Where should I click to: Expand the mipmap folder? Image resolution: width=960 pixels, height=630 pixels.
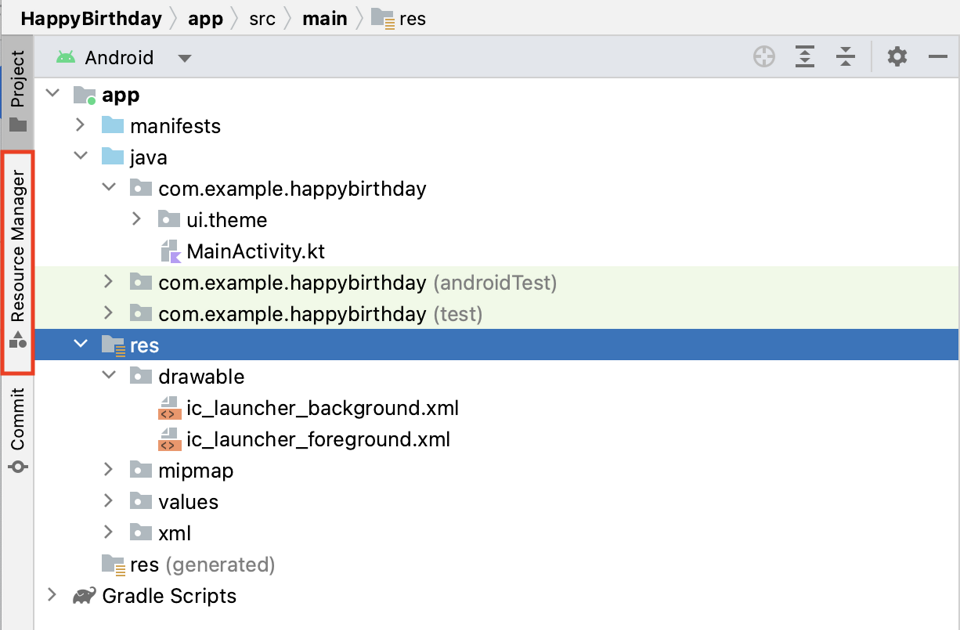tap(109, 470)
